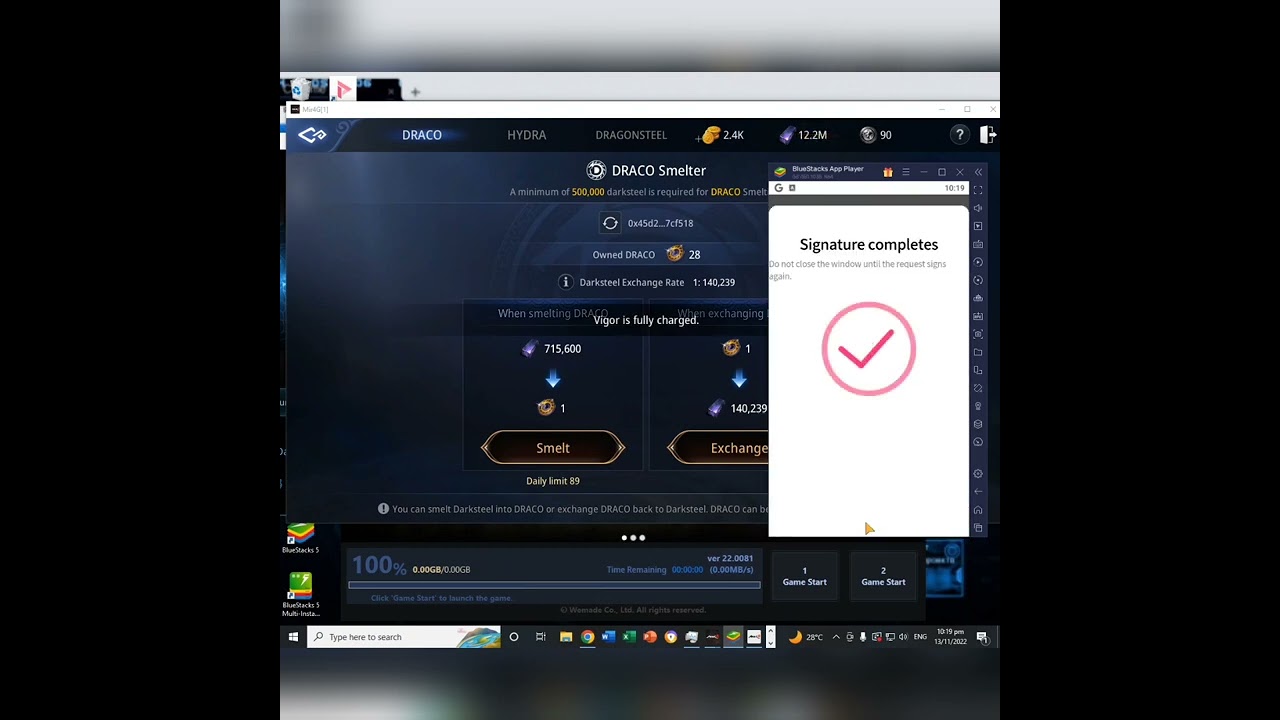The height and width of the screenshot is (720, 1280).
Task: Click the 'Type here to search' box
Action: [404, 637]
